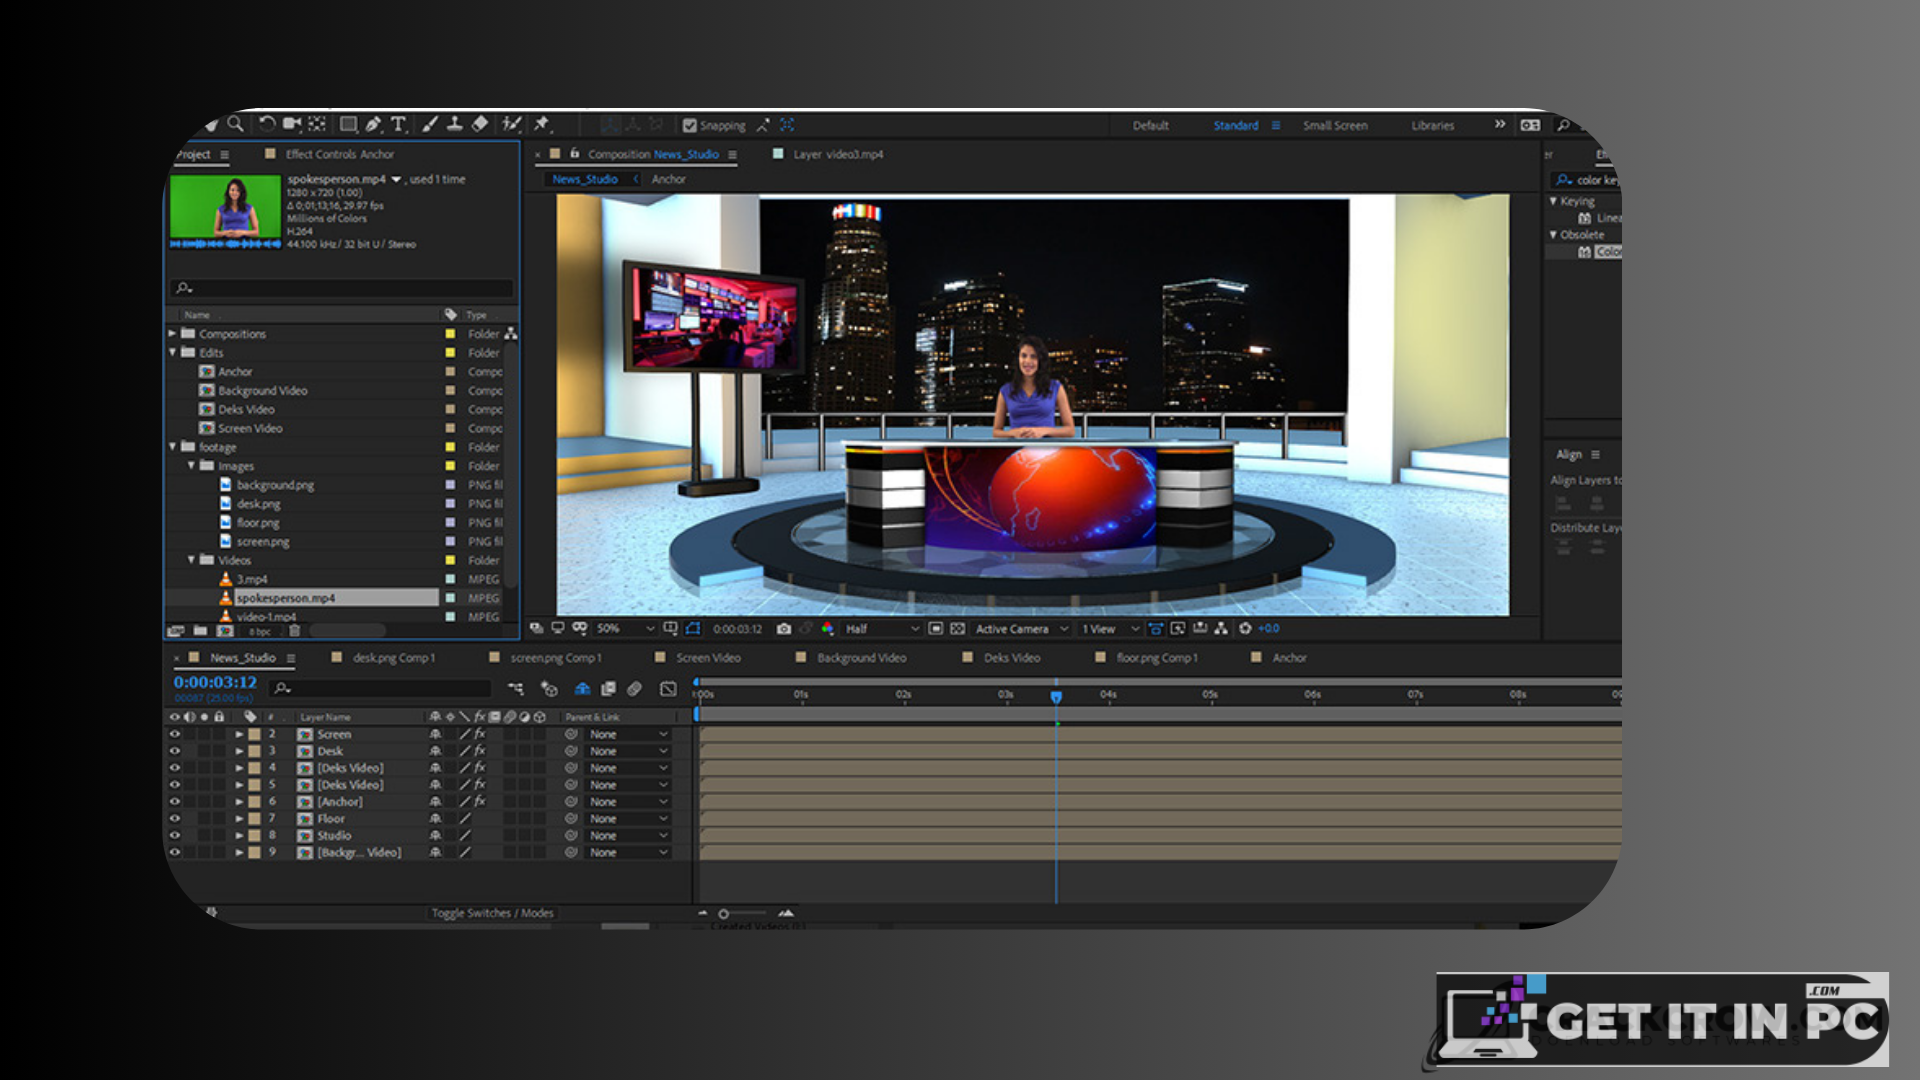Open graph editor icon in timeline
The height and width of the screenshot is (1080, 1920).
point(668,689)
